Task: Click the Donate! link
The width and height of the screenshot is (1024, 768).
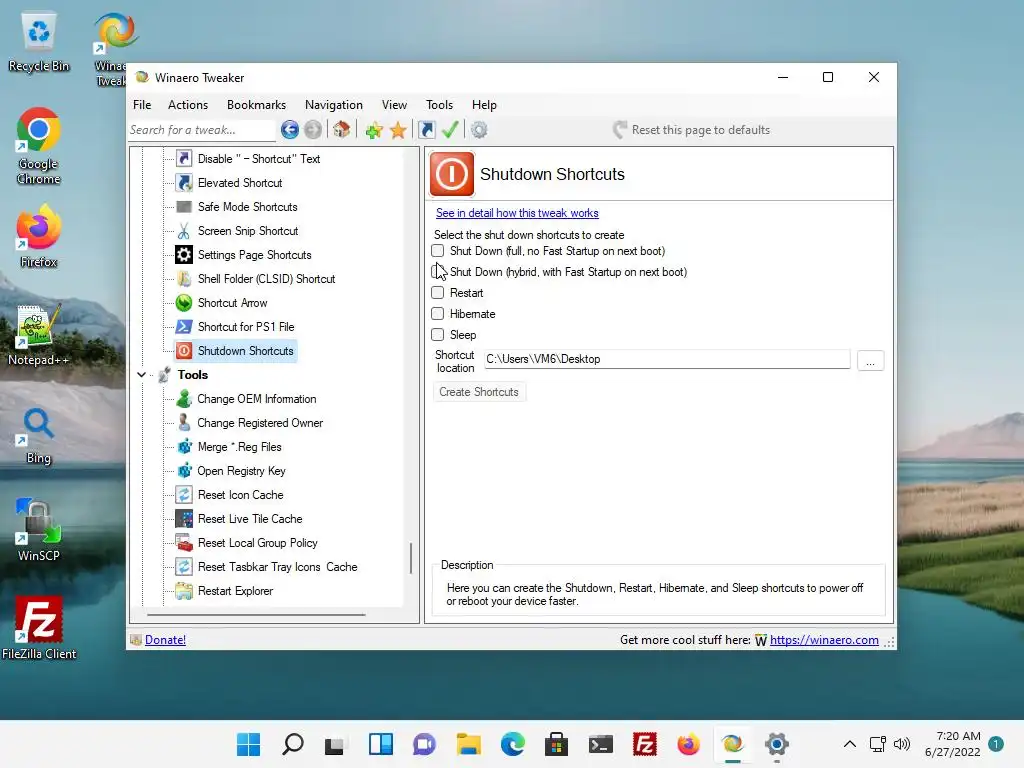Action: coord(165,640)
